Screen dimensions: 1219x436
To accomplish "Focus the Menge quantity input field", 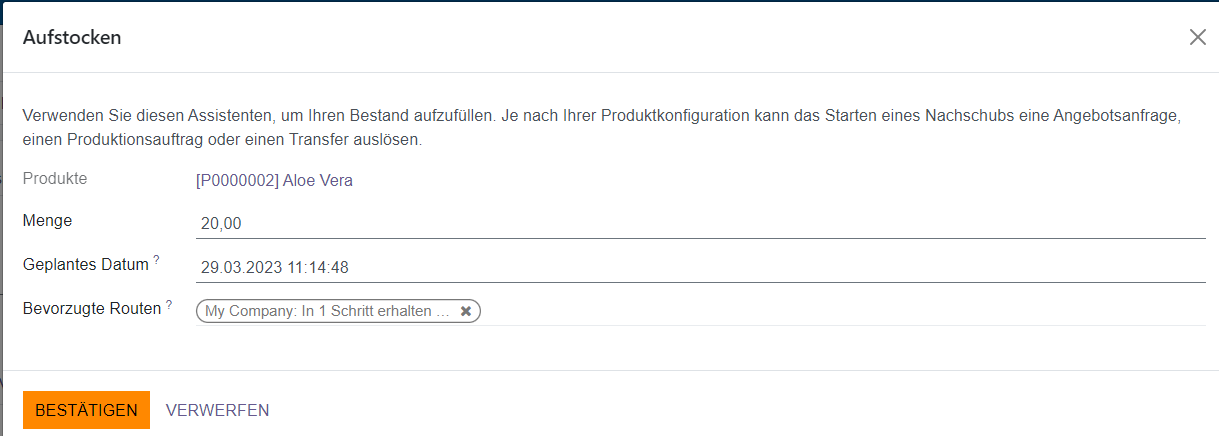I will 700,223.
